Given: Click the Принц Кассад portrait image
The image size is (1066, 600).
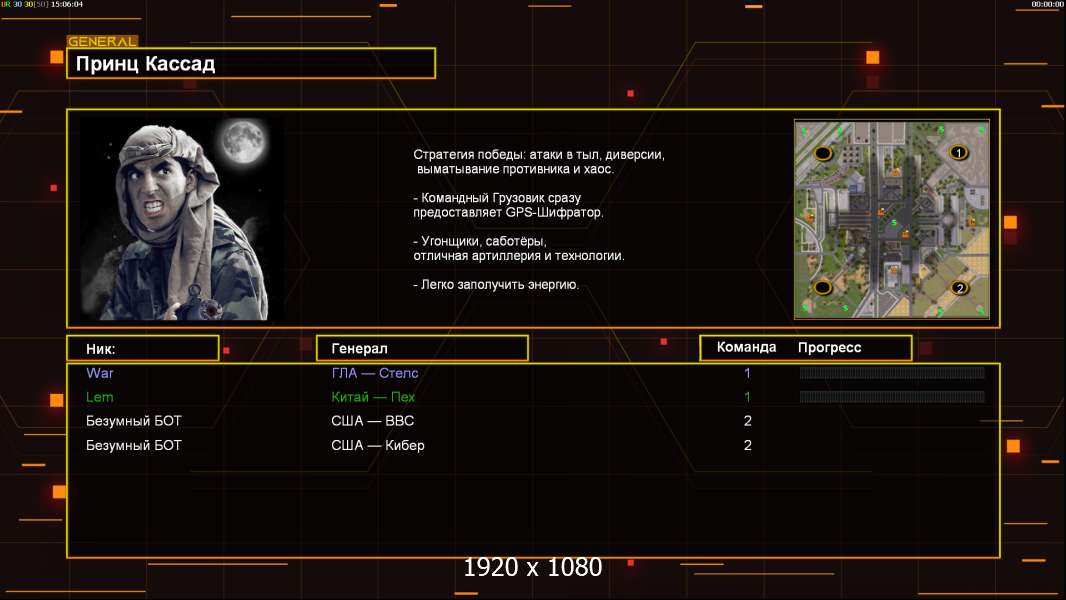Looking at the screenshot, I should pos(180,220).
